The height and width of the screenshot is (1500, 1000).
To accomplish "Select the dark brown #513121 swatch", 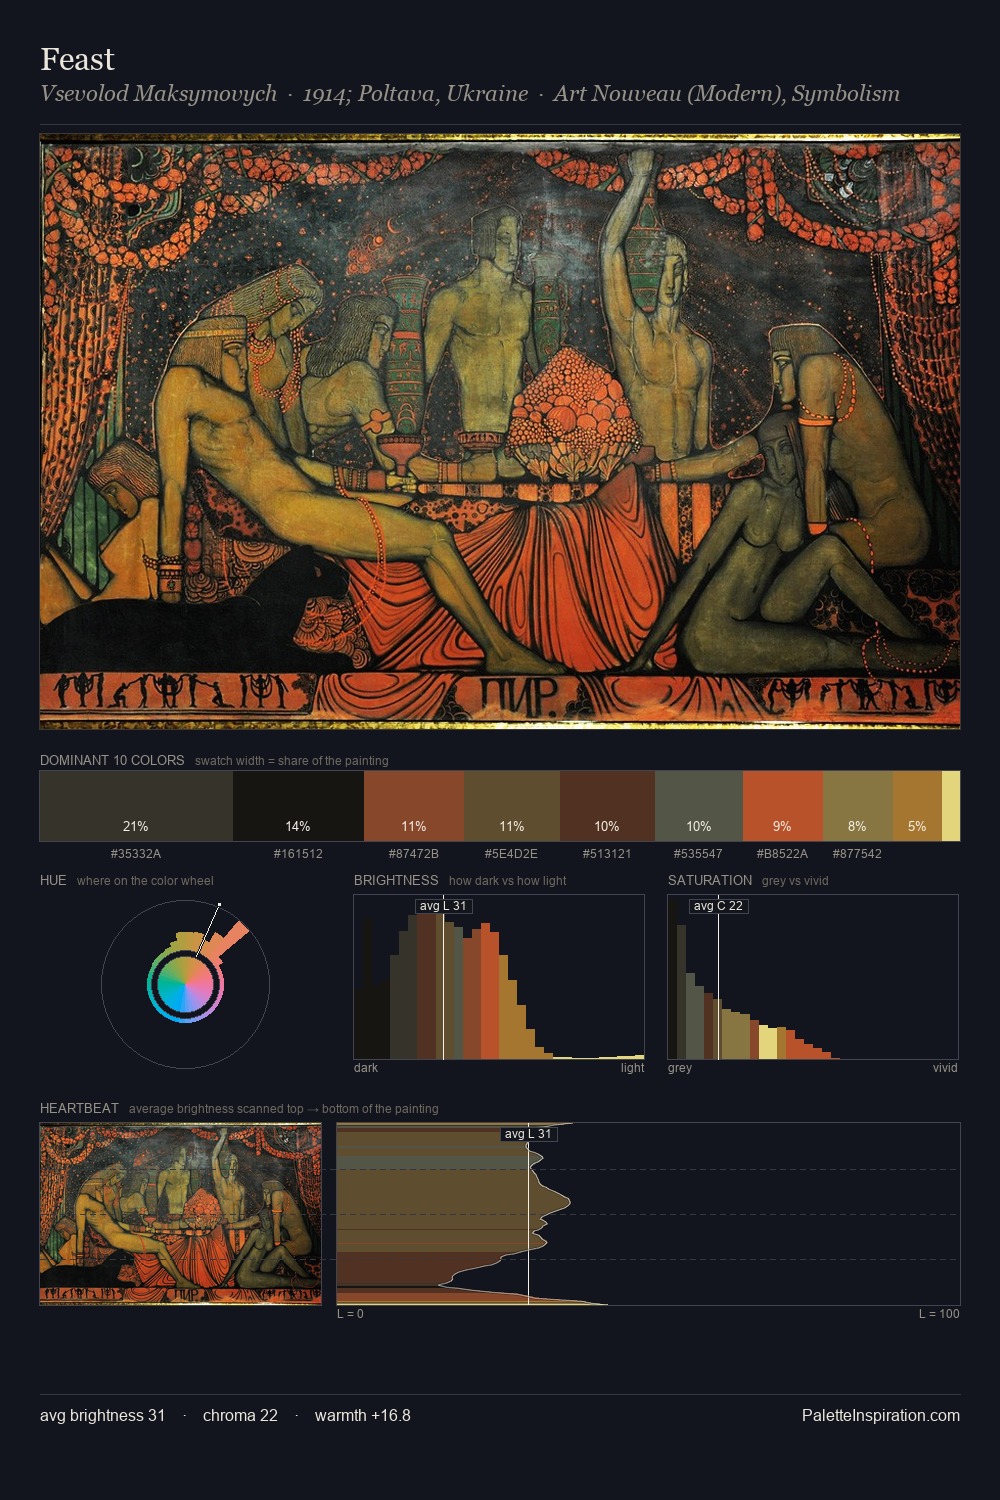I will [x=607, y=806].
